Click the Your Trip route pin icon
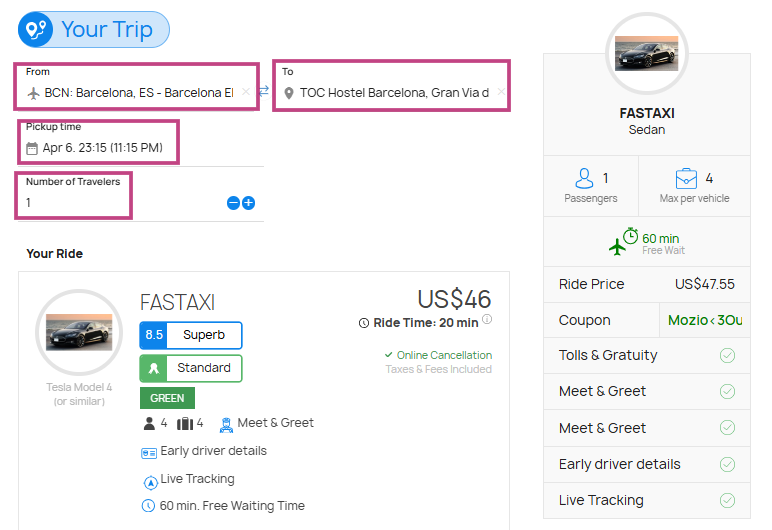772x530 pixels. (x=37, y=29)
